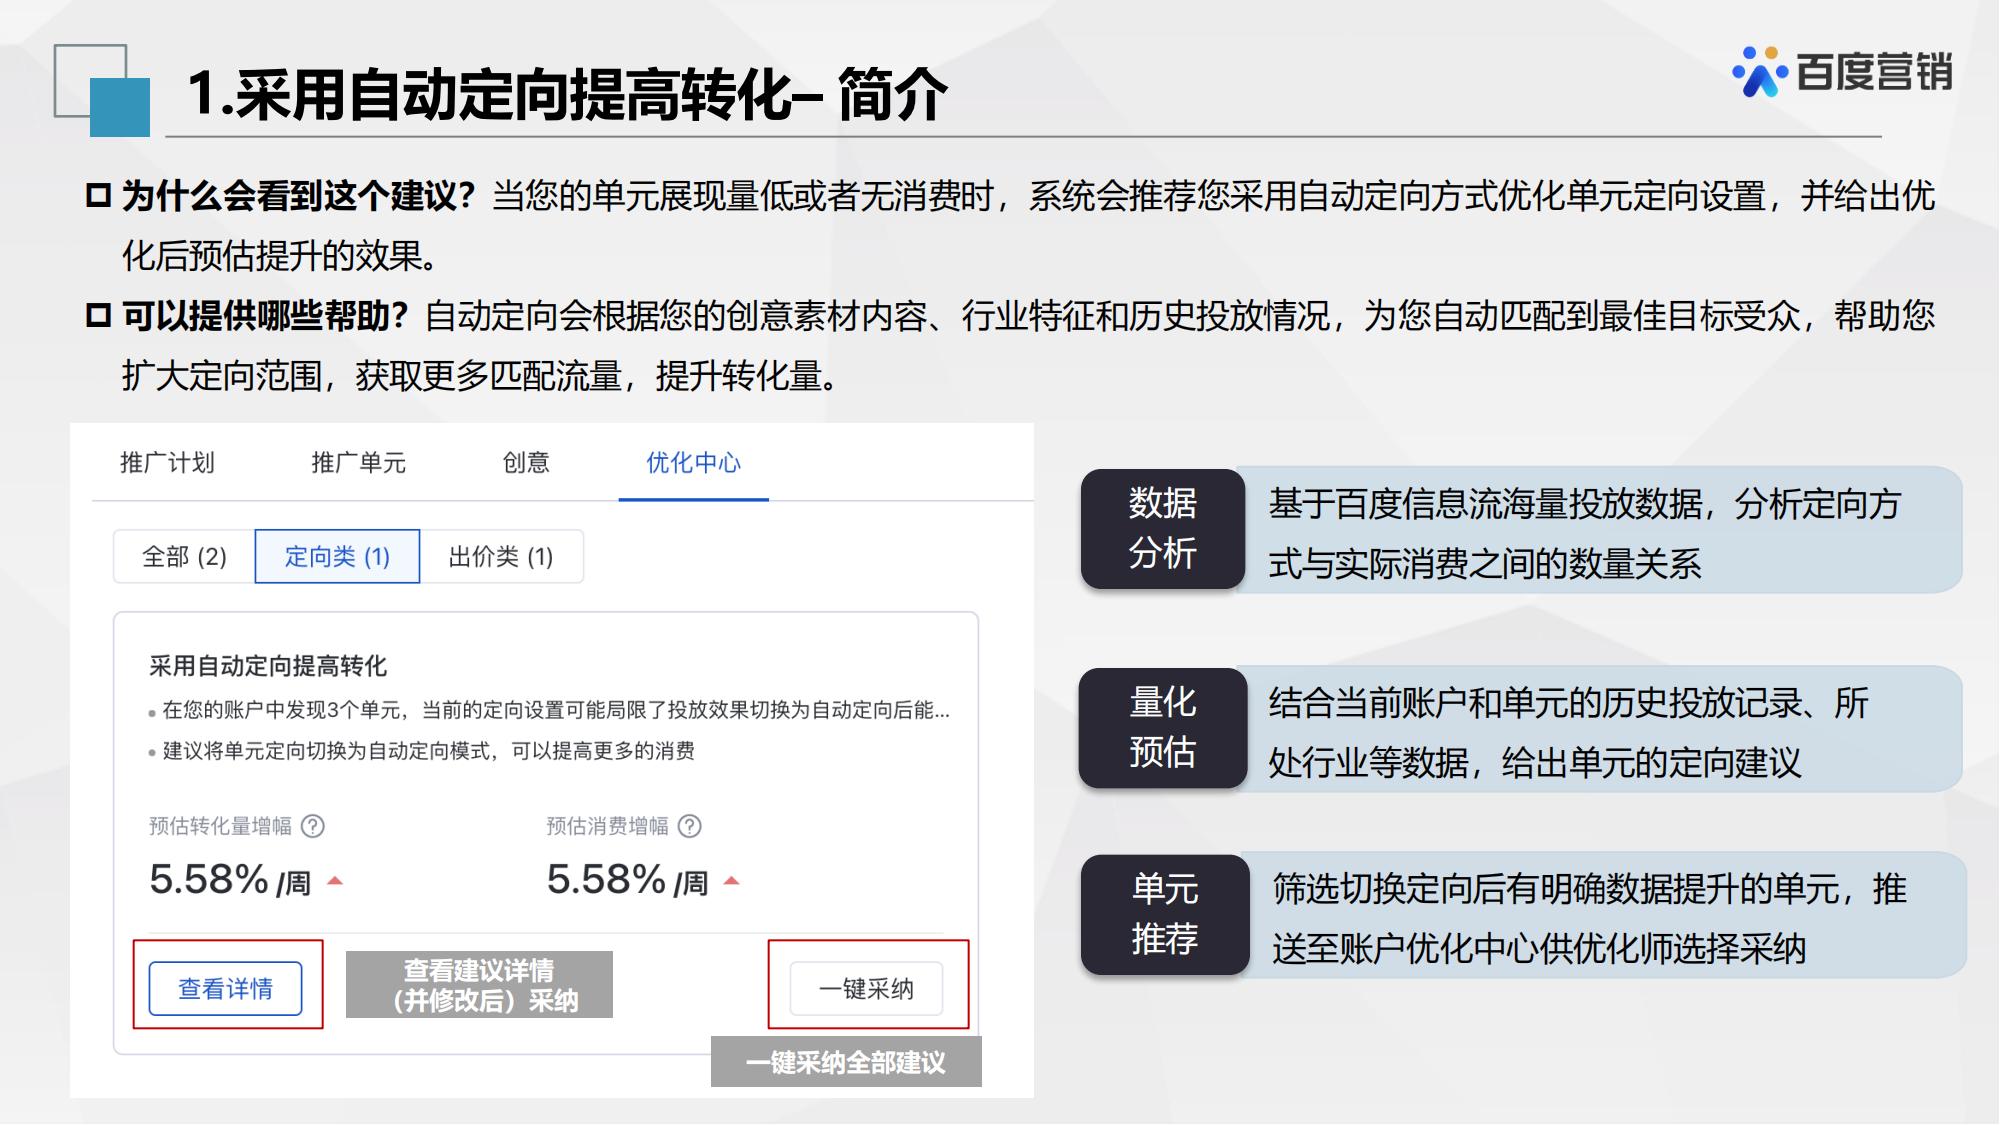
Task: Click the slide title 1.采用自动定向提高转化– 简介
Action: pos(567,95)
